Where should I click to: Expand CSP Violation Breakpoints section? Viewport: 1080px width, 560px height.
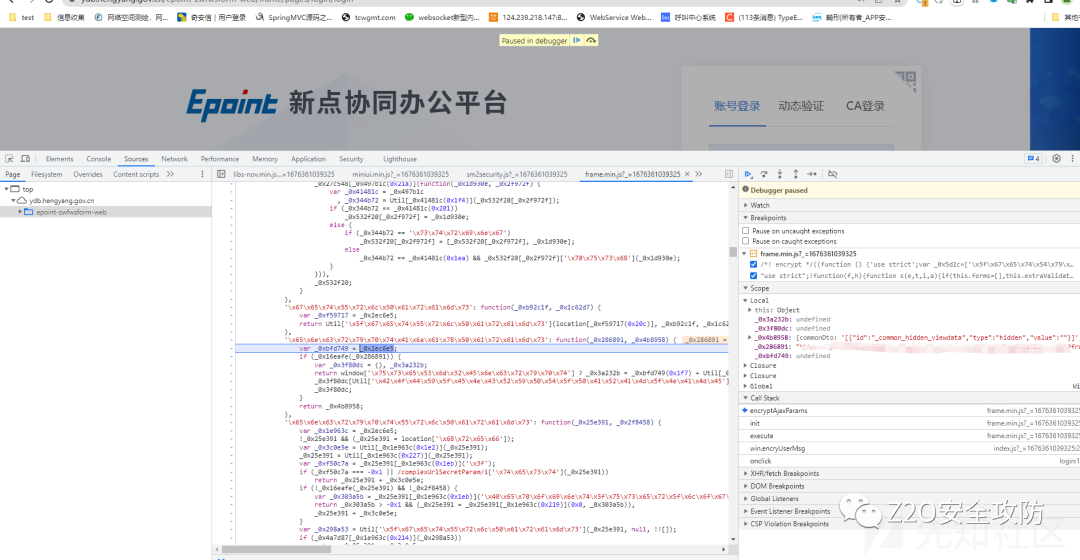click(789, 523)
